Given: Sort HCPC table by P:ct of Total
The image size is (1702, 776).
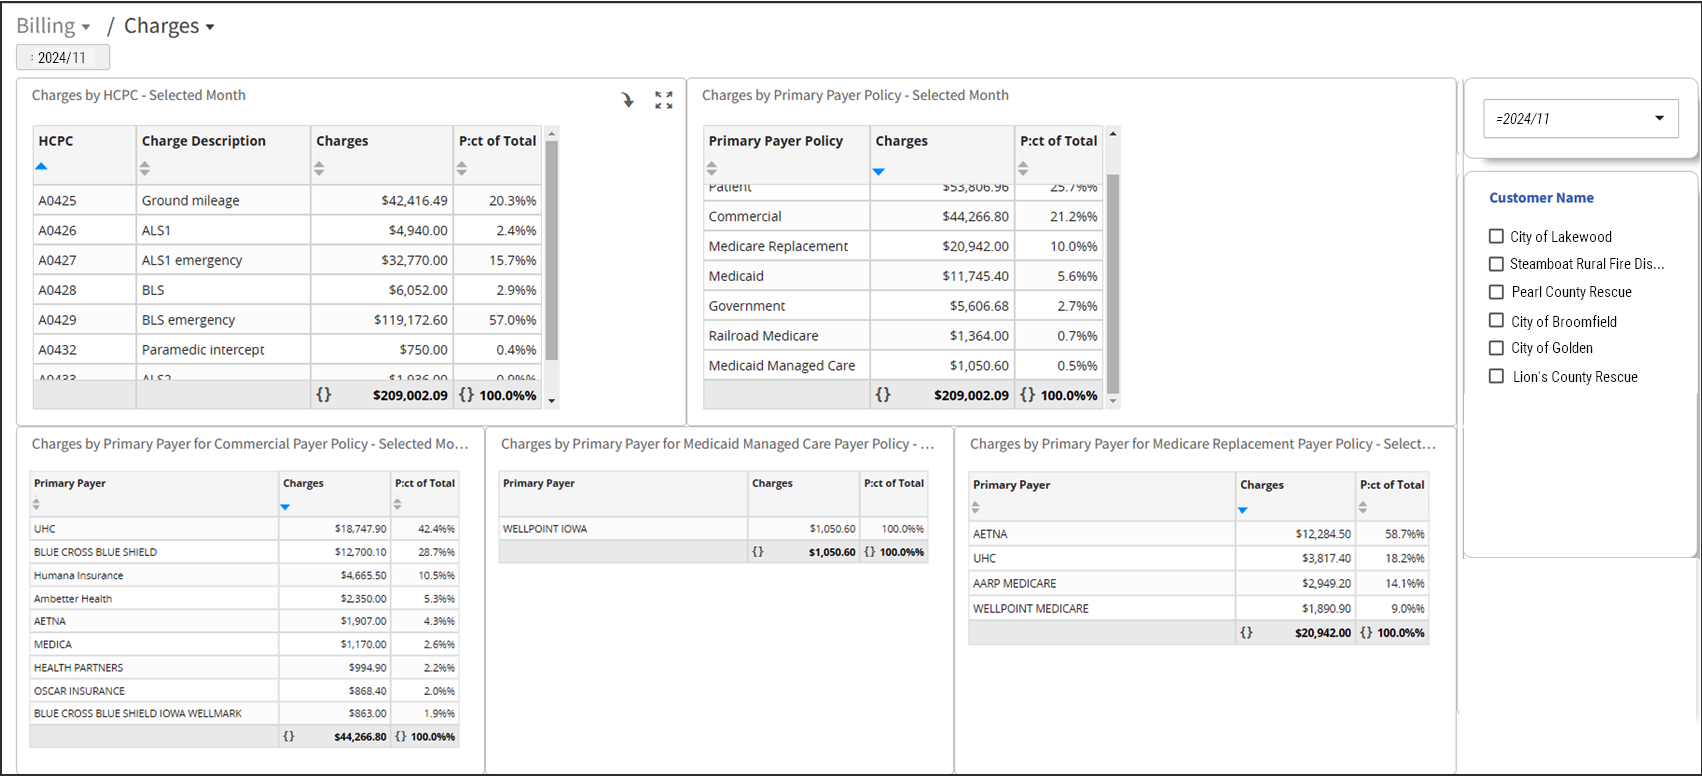Looking at the screenshot, I should point(462,168).
